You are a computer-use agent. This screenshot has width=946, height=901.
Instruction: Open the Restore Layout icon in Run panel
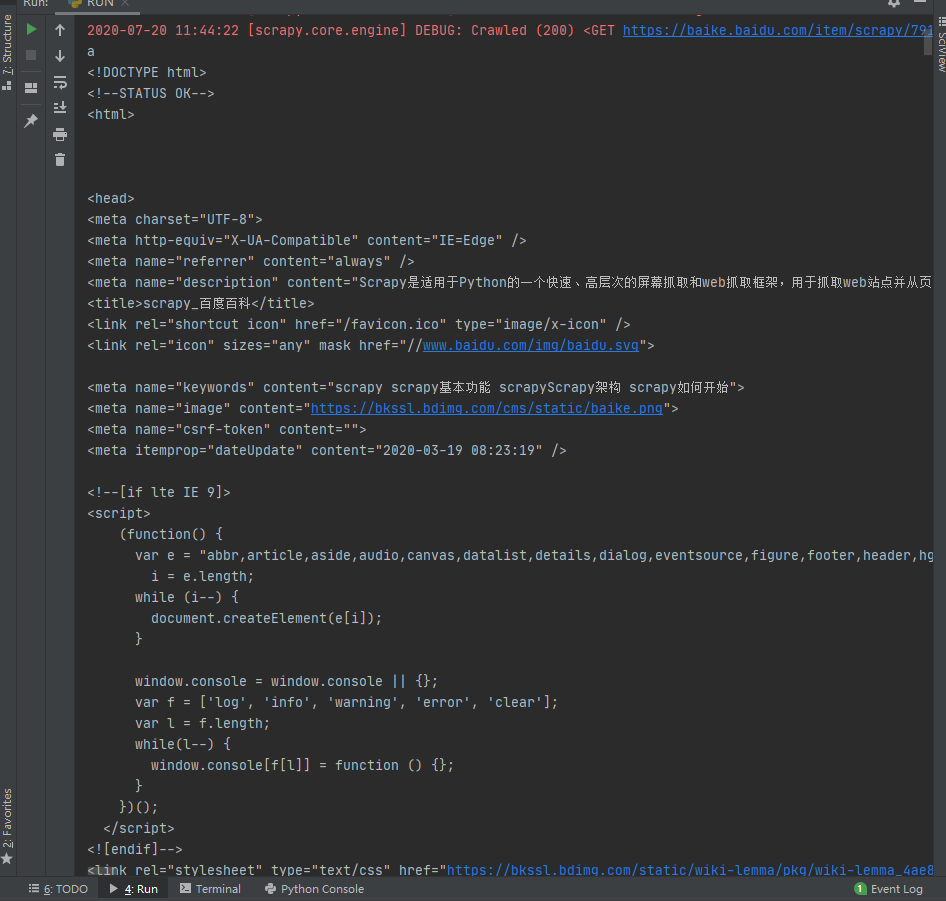[x=31, y=88]
